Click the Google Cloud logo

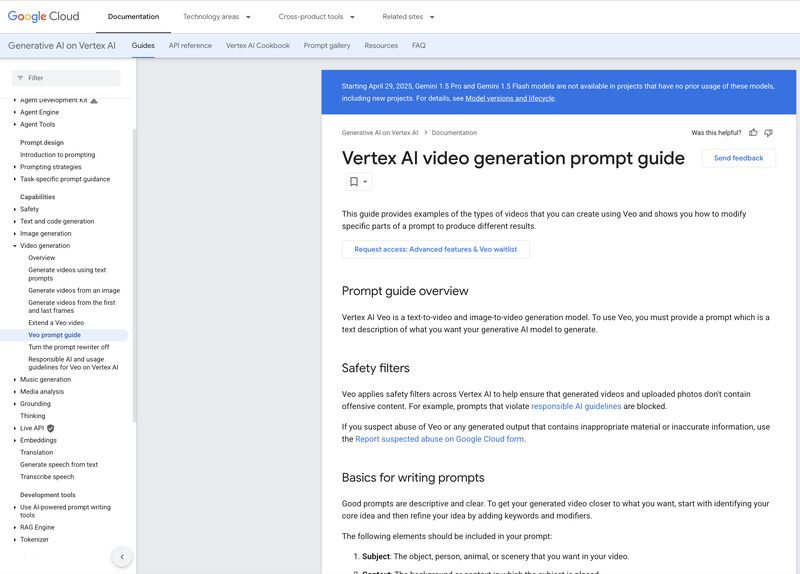(x=43, y=16)
